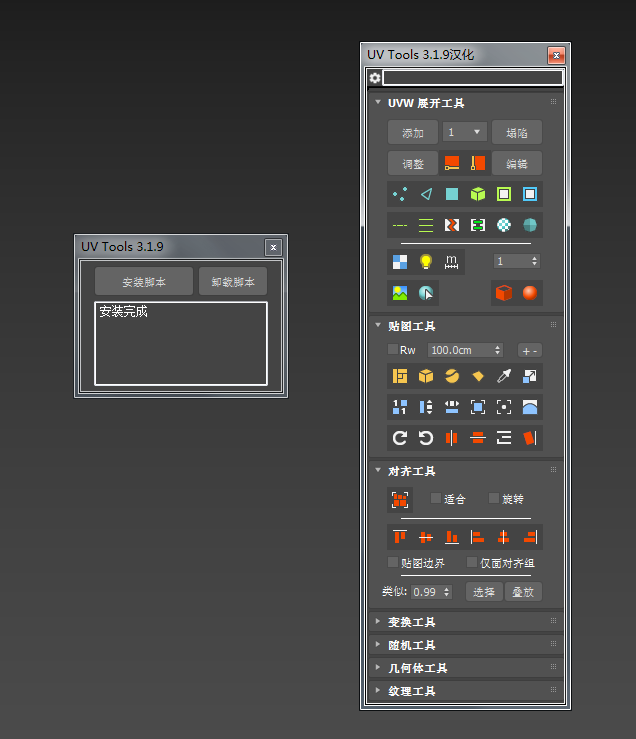
Task: Enable the Rw checkbox
Action: click(x=393, y=350)
